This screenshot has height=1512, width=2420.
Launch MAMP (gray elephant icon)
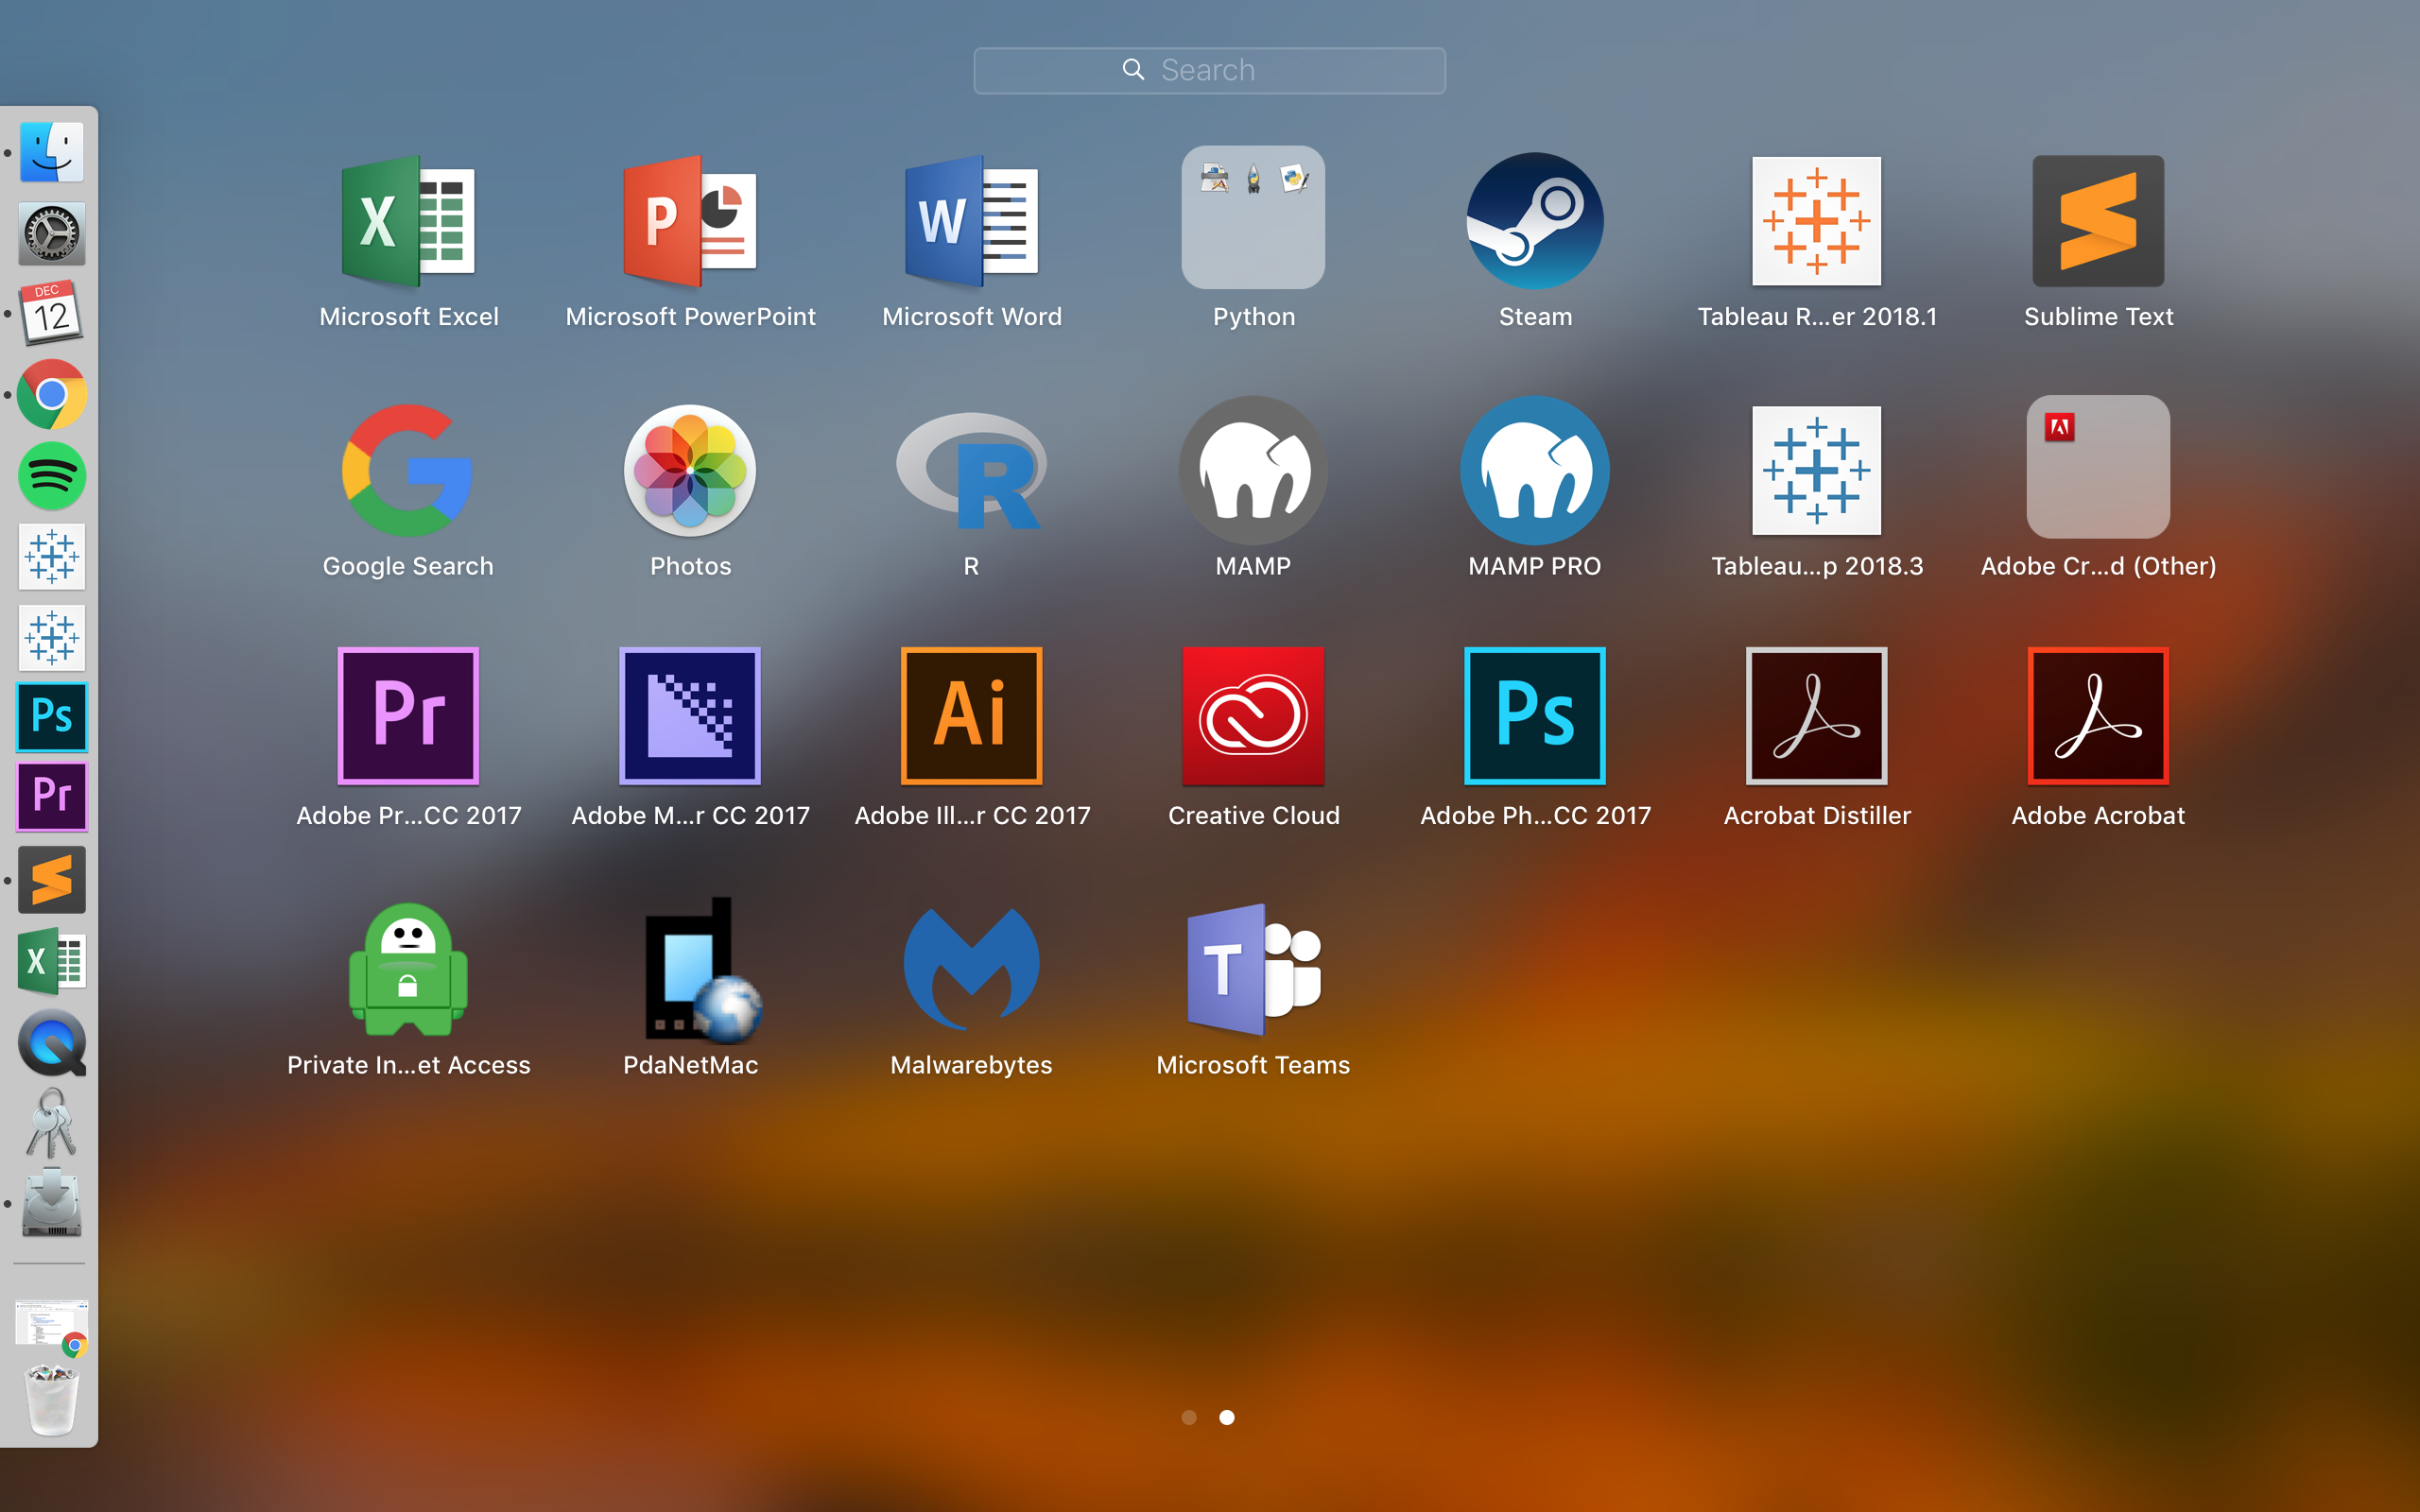[1253, 470]
